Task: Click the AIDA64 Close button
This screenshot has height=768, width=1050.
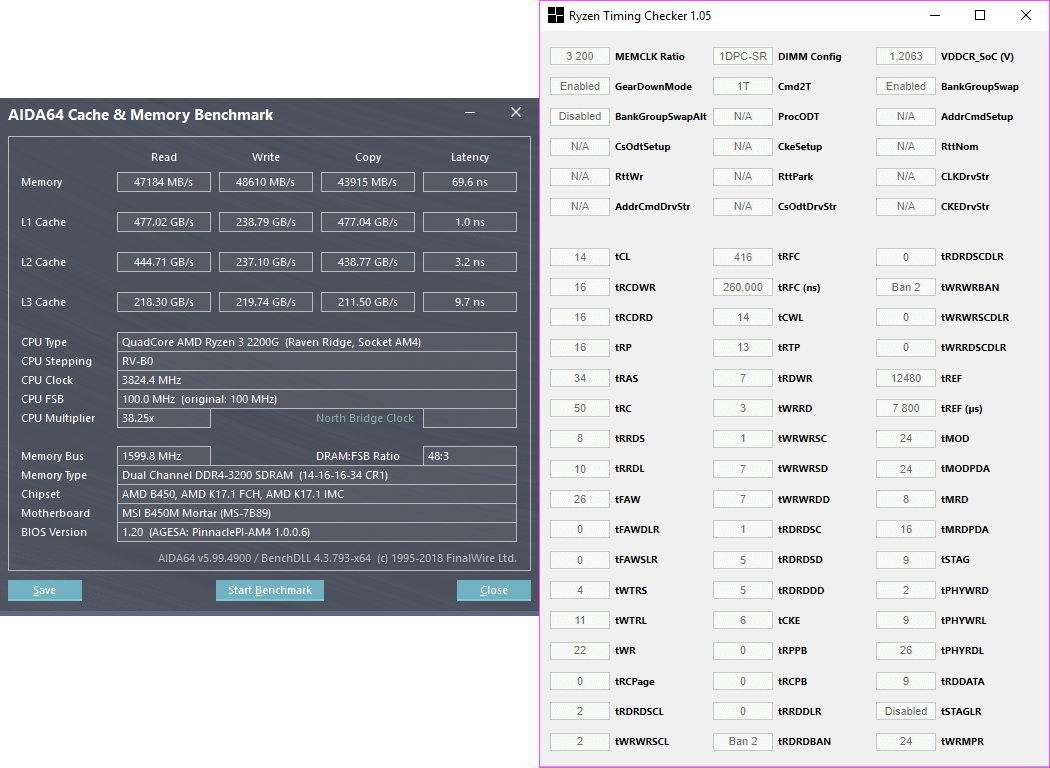Action: tap(494, 590)
